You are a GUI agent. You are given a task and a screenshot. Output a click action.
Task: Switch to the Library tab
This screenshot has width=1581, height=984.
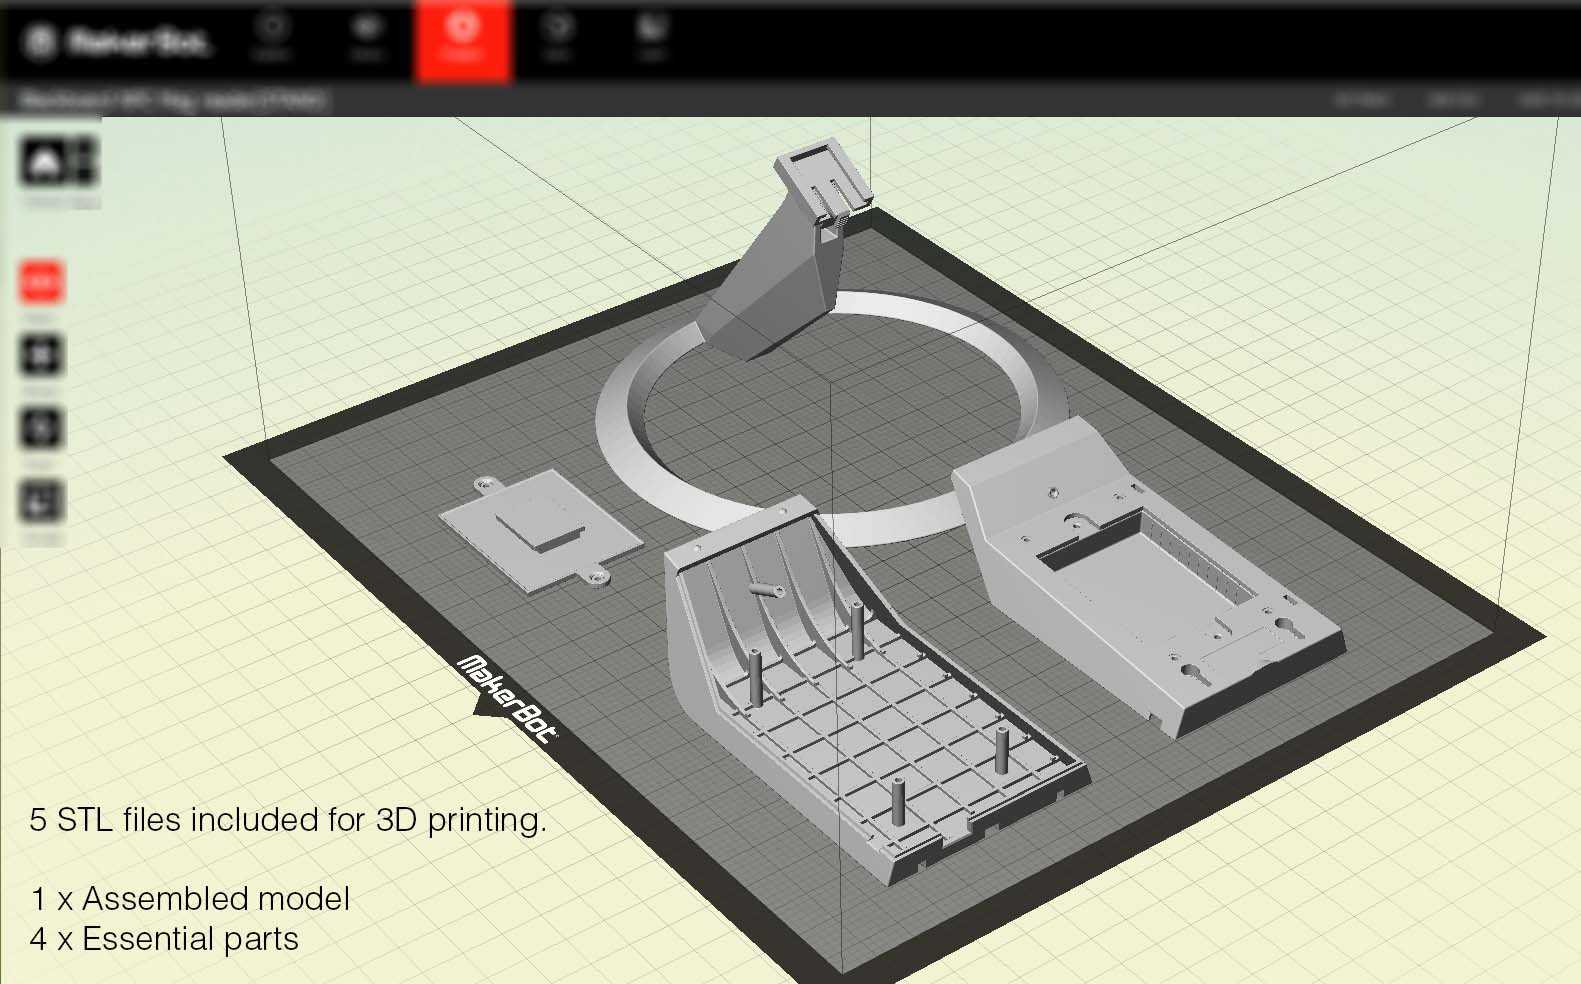coord(367,36)
